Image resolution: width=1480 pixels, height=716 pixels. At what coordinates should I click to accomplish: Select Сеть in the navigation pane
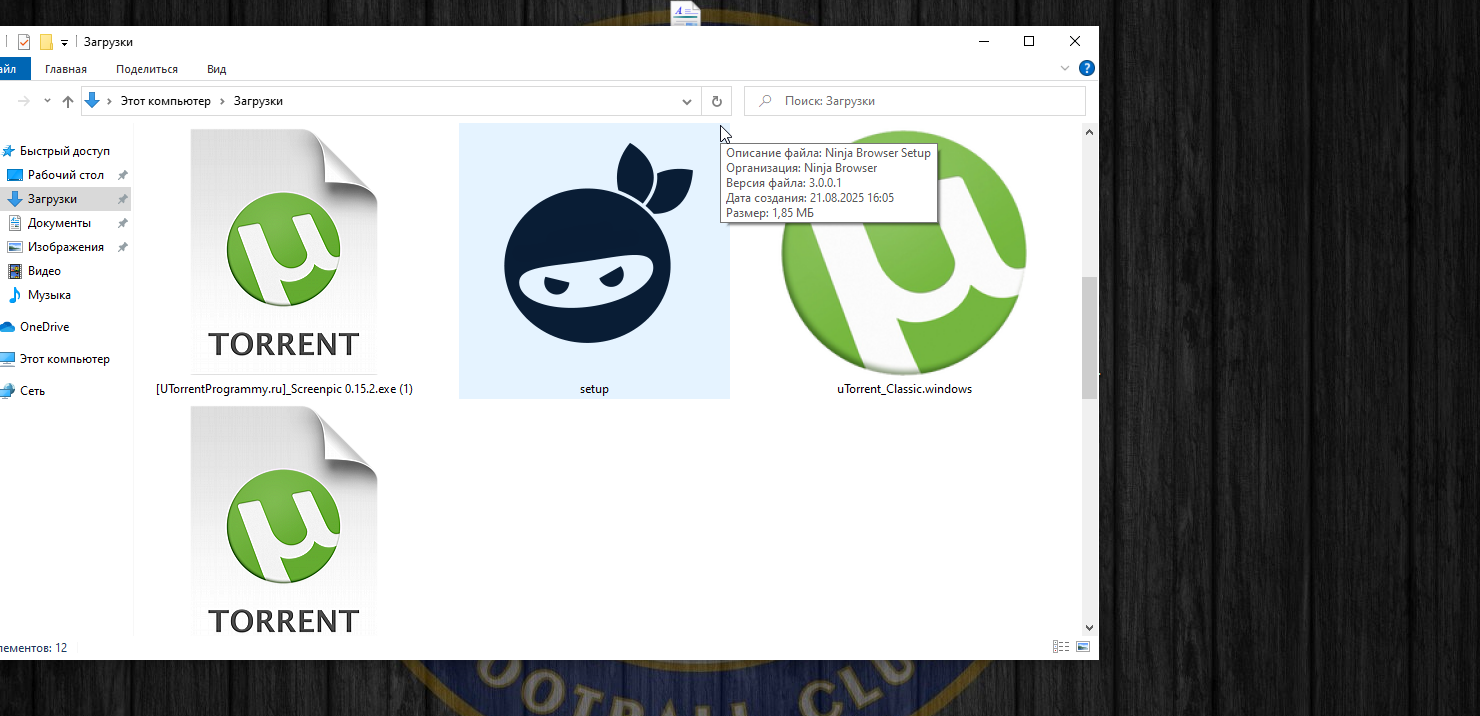click(32, 391)
